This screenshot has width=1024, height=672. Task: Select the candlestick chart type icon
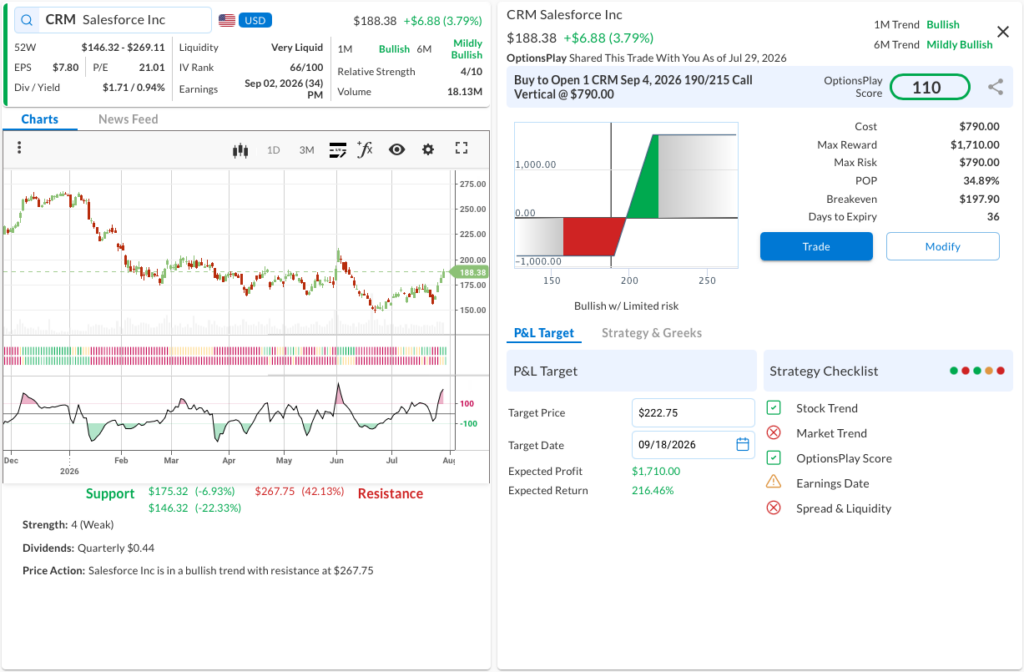pos(240,150)
